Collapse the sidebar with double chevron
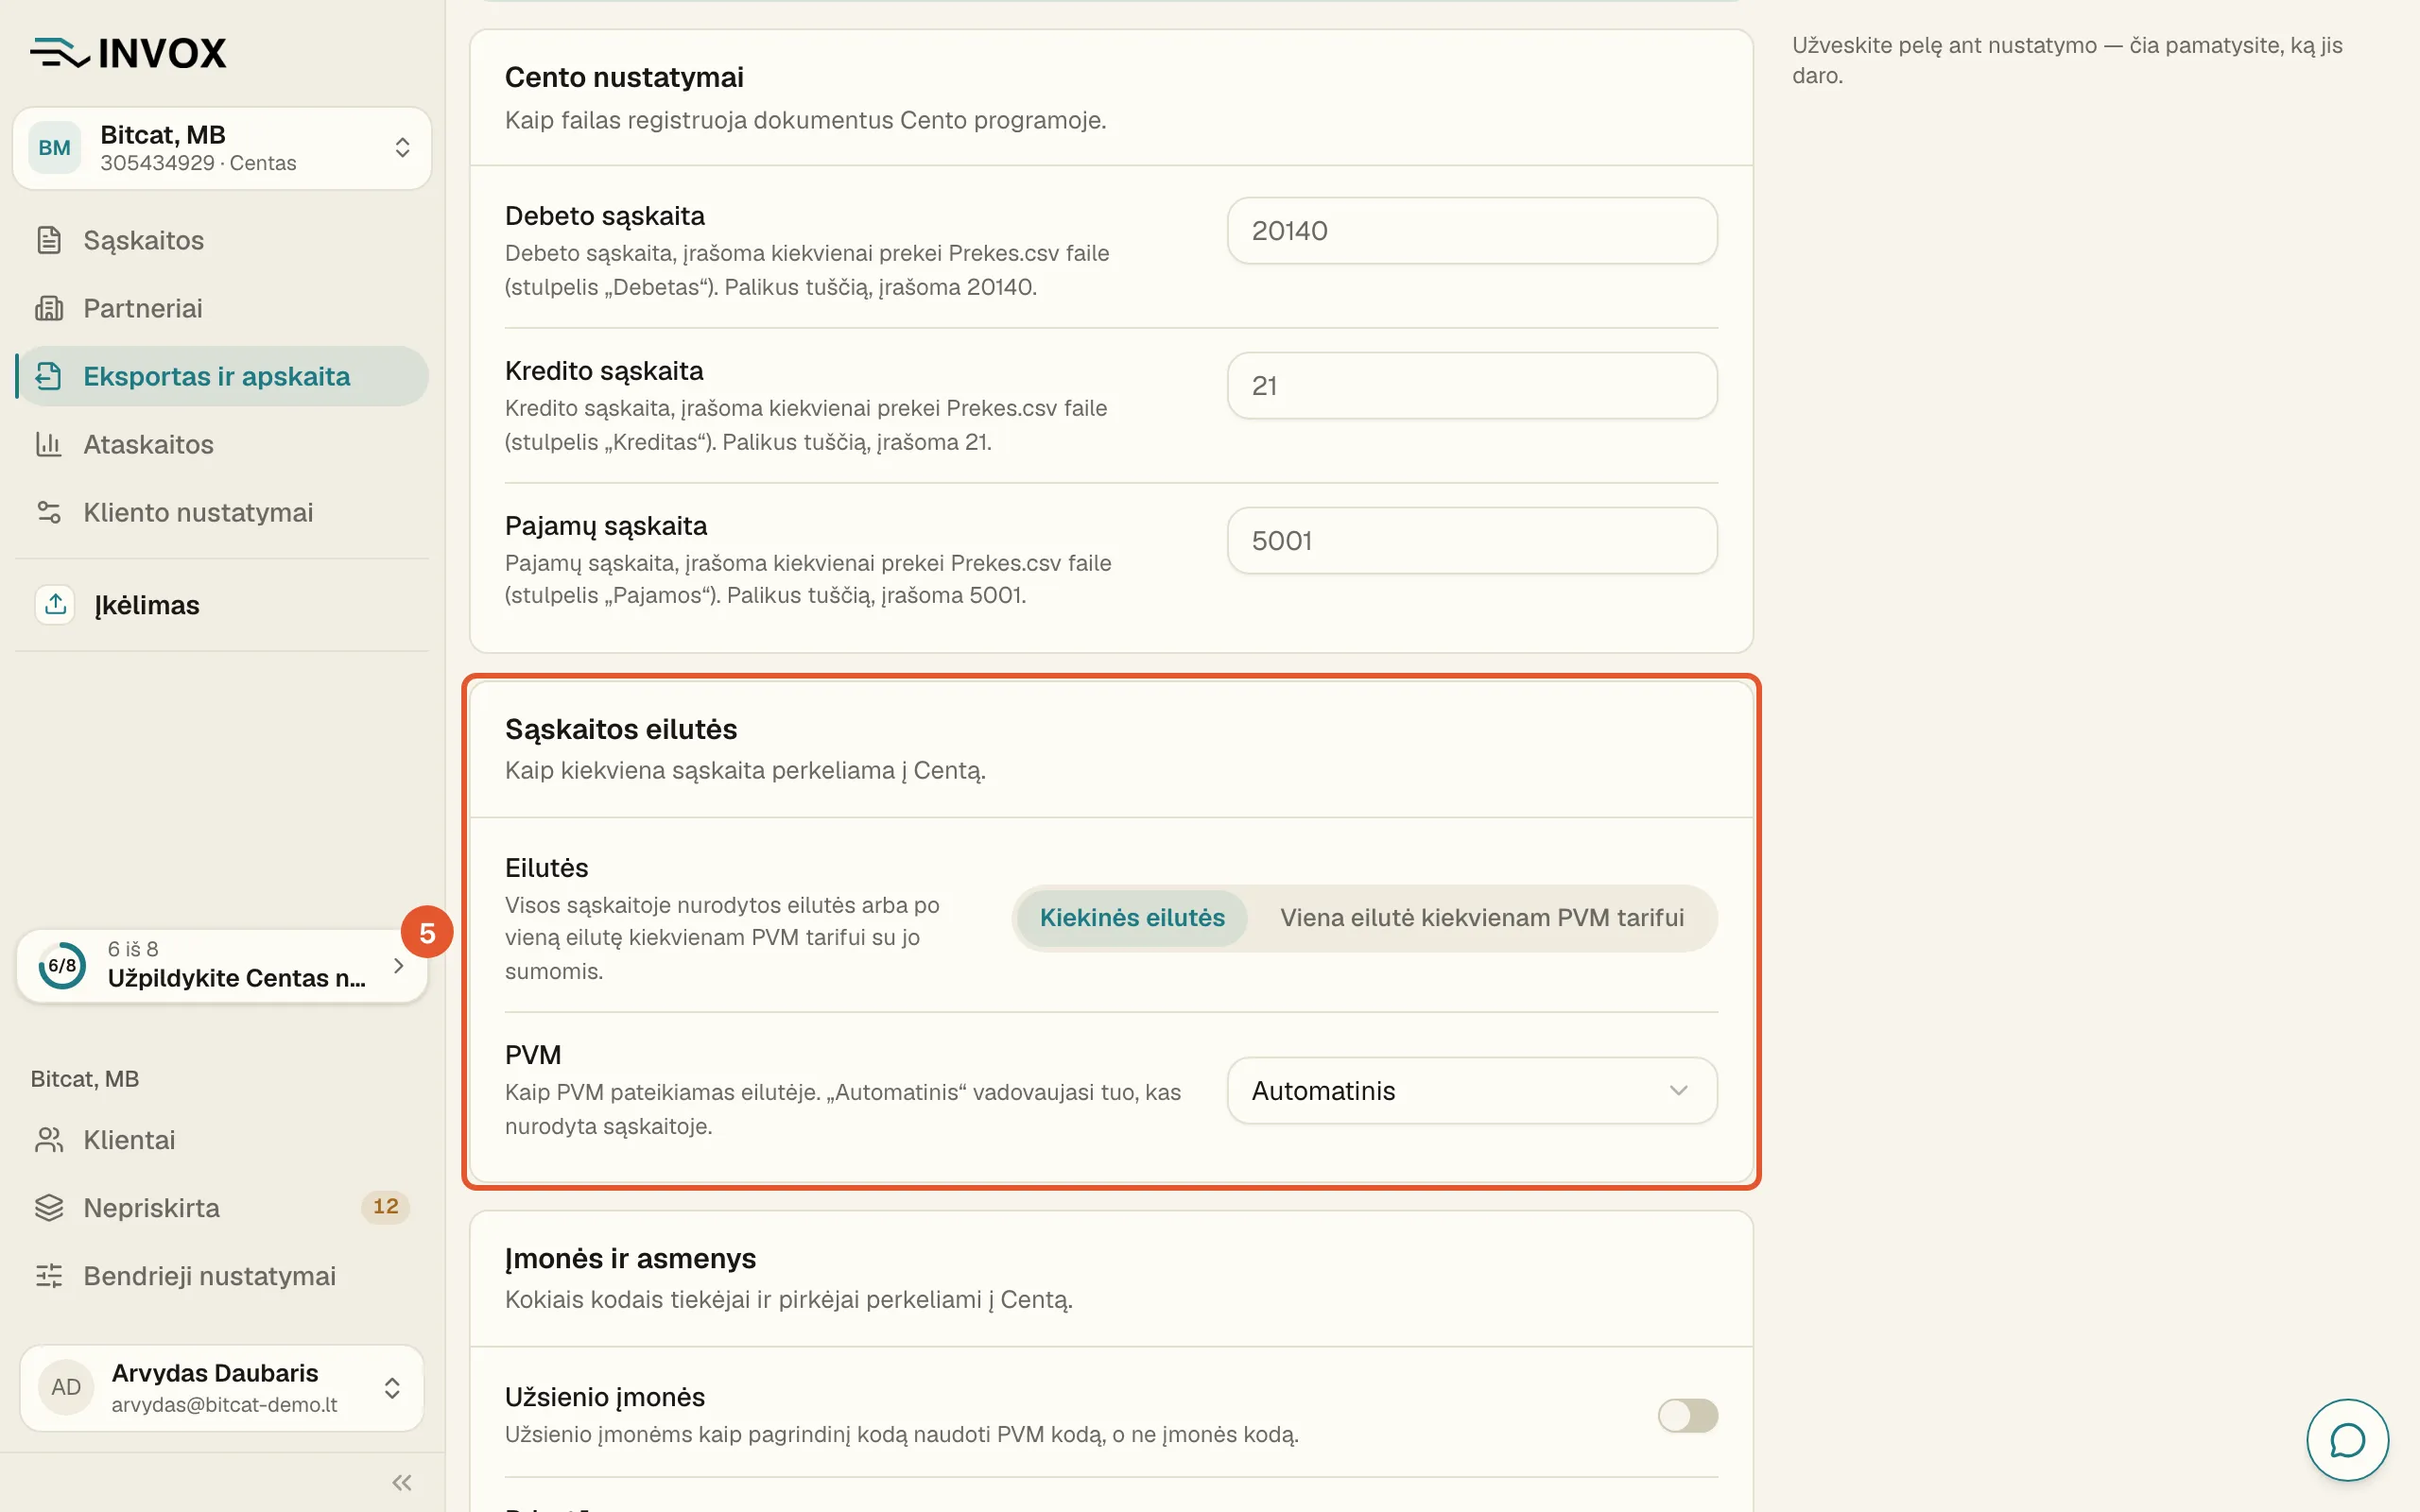 point(402,1482)
